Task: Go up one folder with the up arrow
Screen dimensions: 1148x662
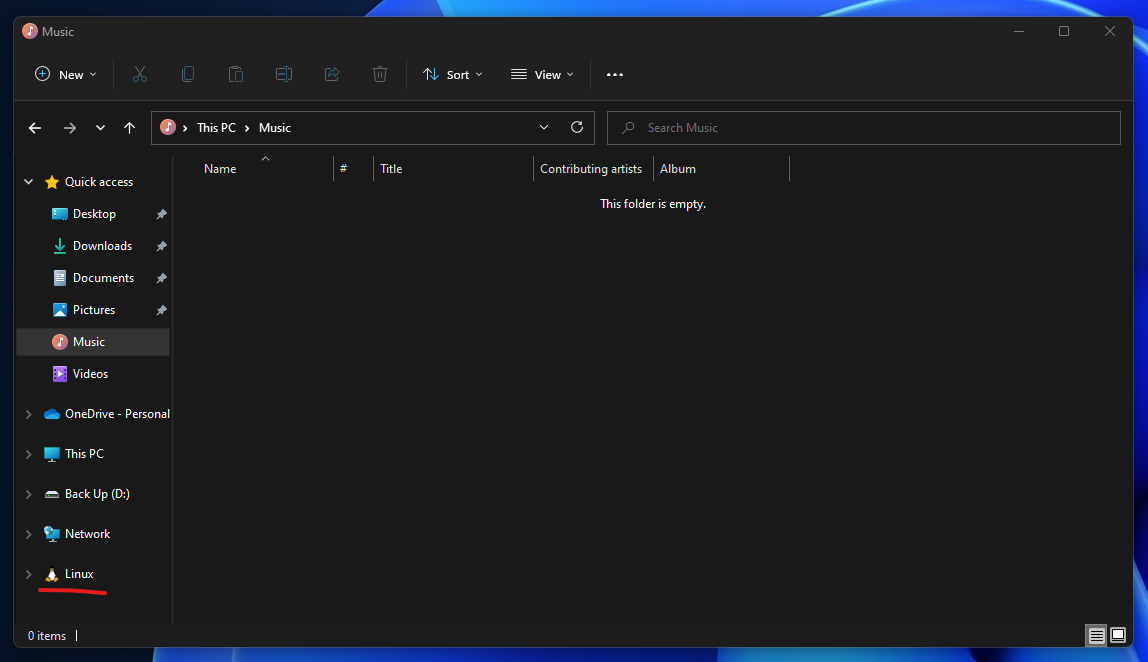Action: [129, 128]
